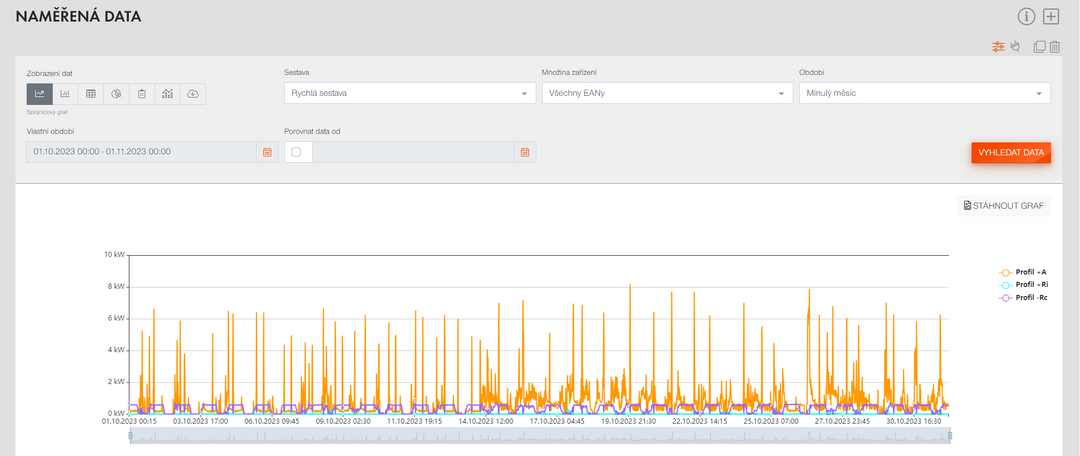Enable the Porovnat data od checkbox

297,152
